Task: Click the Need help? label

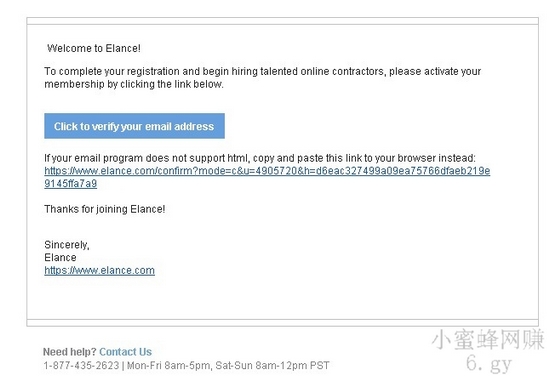Action: coord(69,352)
